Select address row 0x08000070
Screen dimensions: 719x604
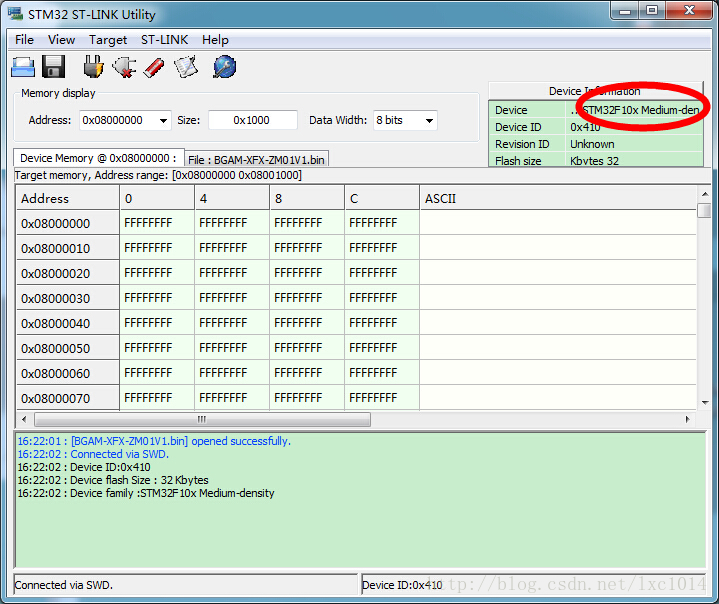(x=68, y=398)
